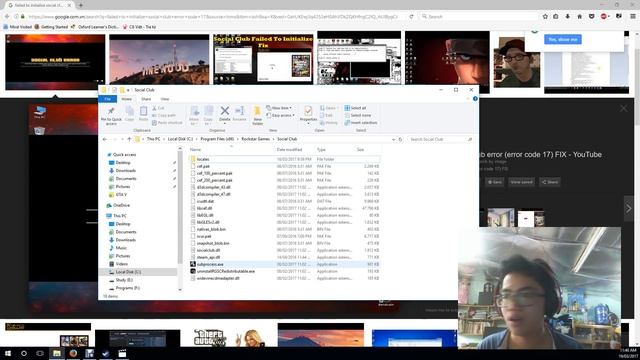
Task: Click the Share button in image preview
Action: [550, 182]
